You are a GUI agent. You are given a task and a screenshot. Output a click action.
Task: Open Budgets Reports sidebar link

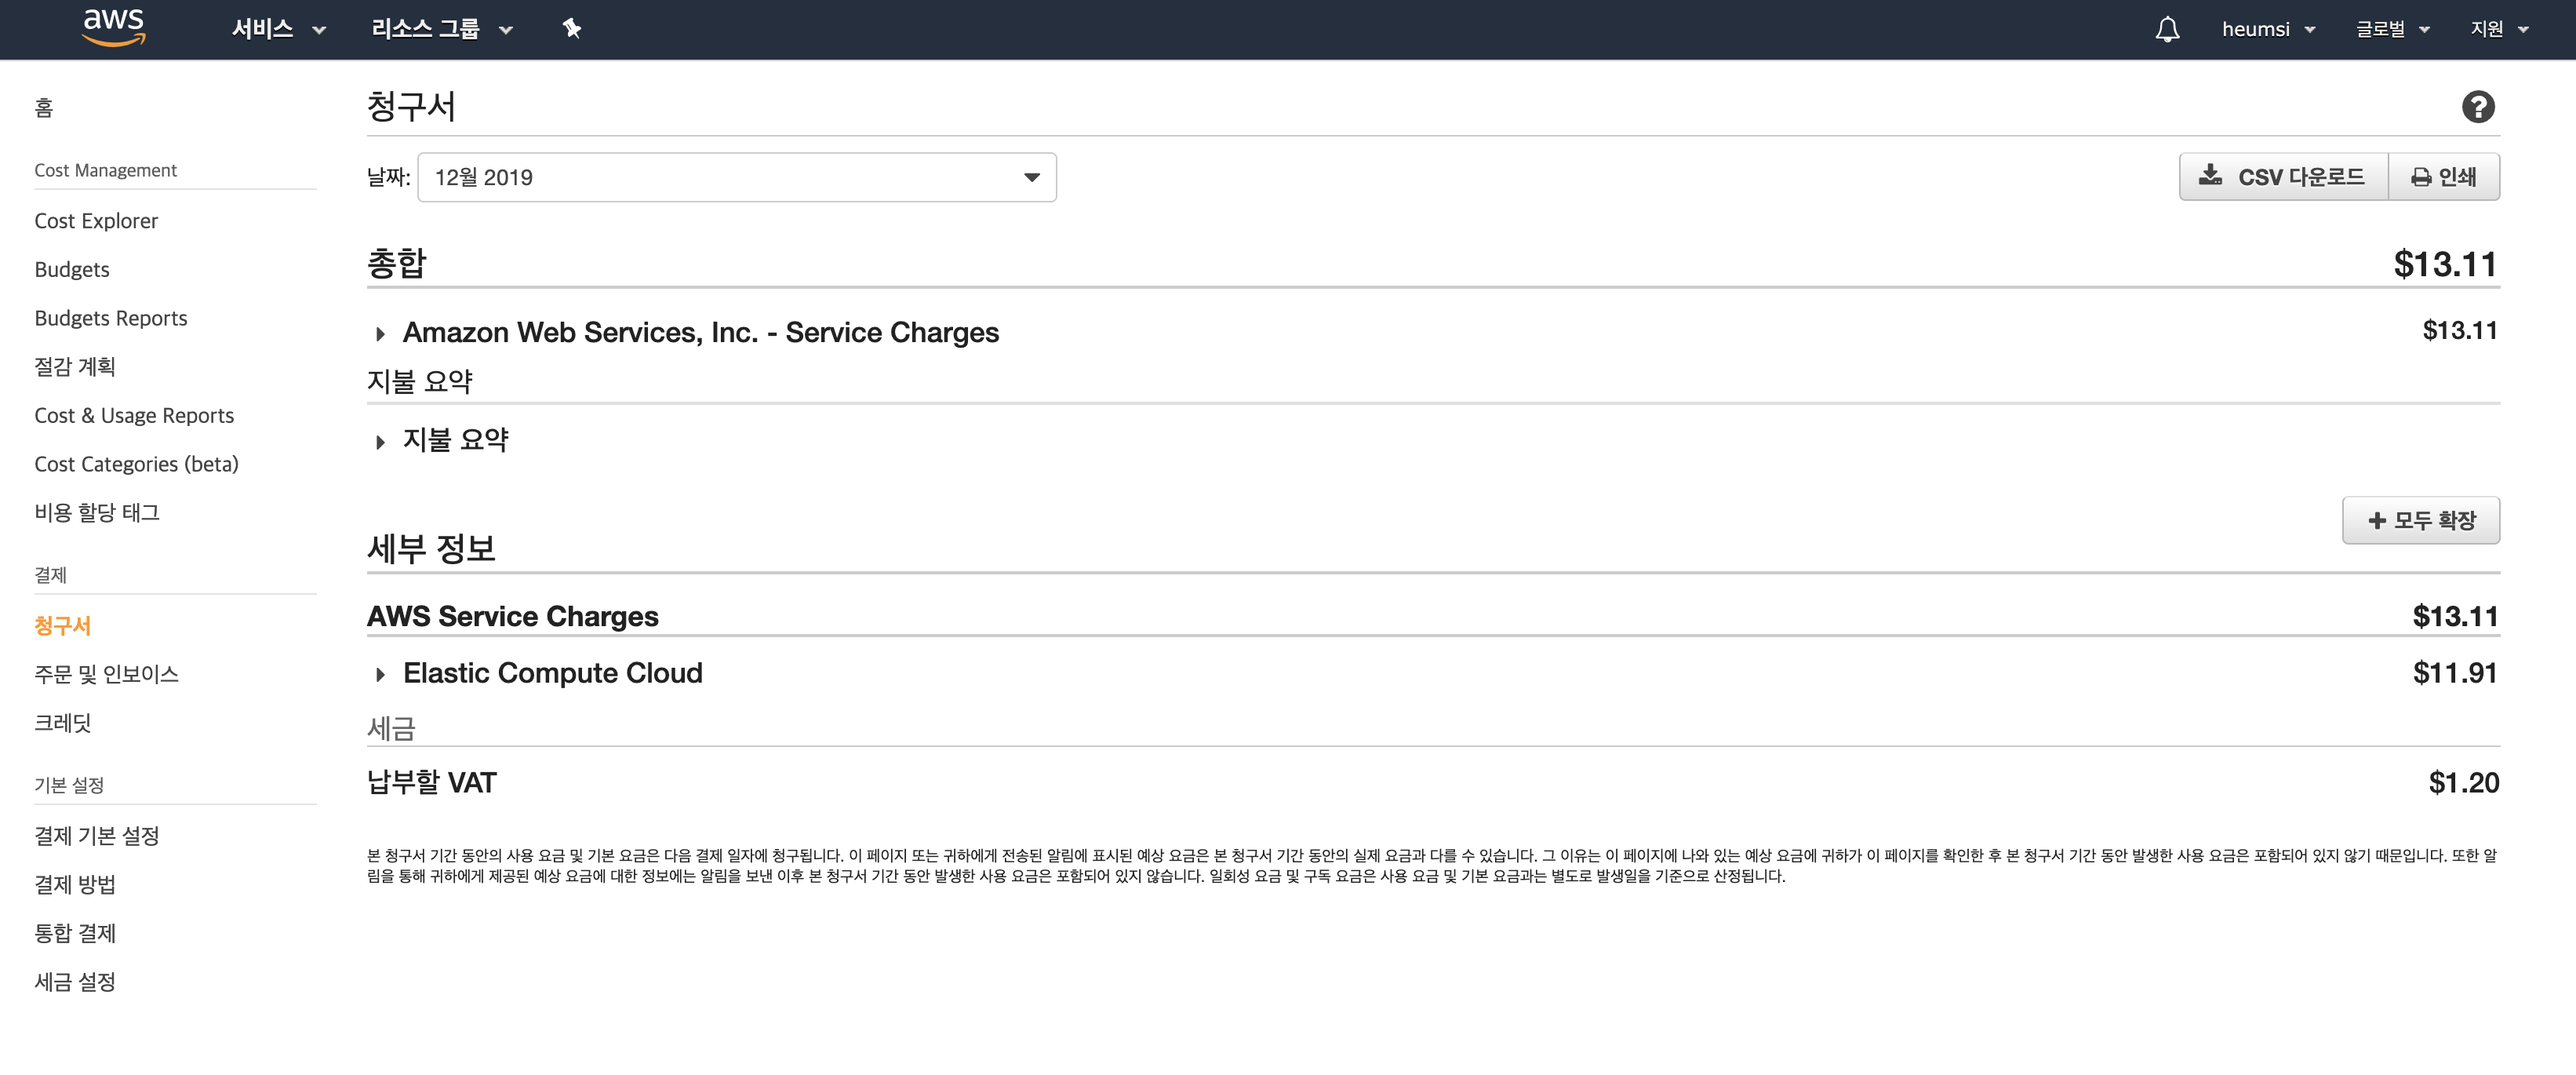pos(111,318)
